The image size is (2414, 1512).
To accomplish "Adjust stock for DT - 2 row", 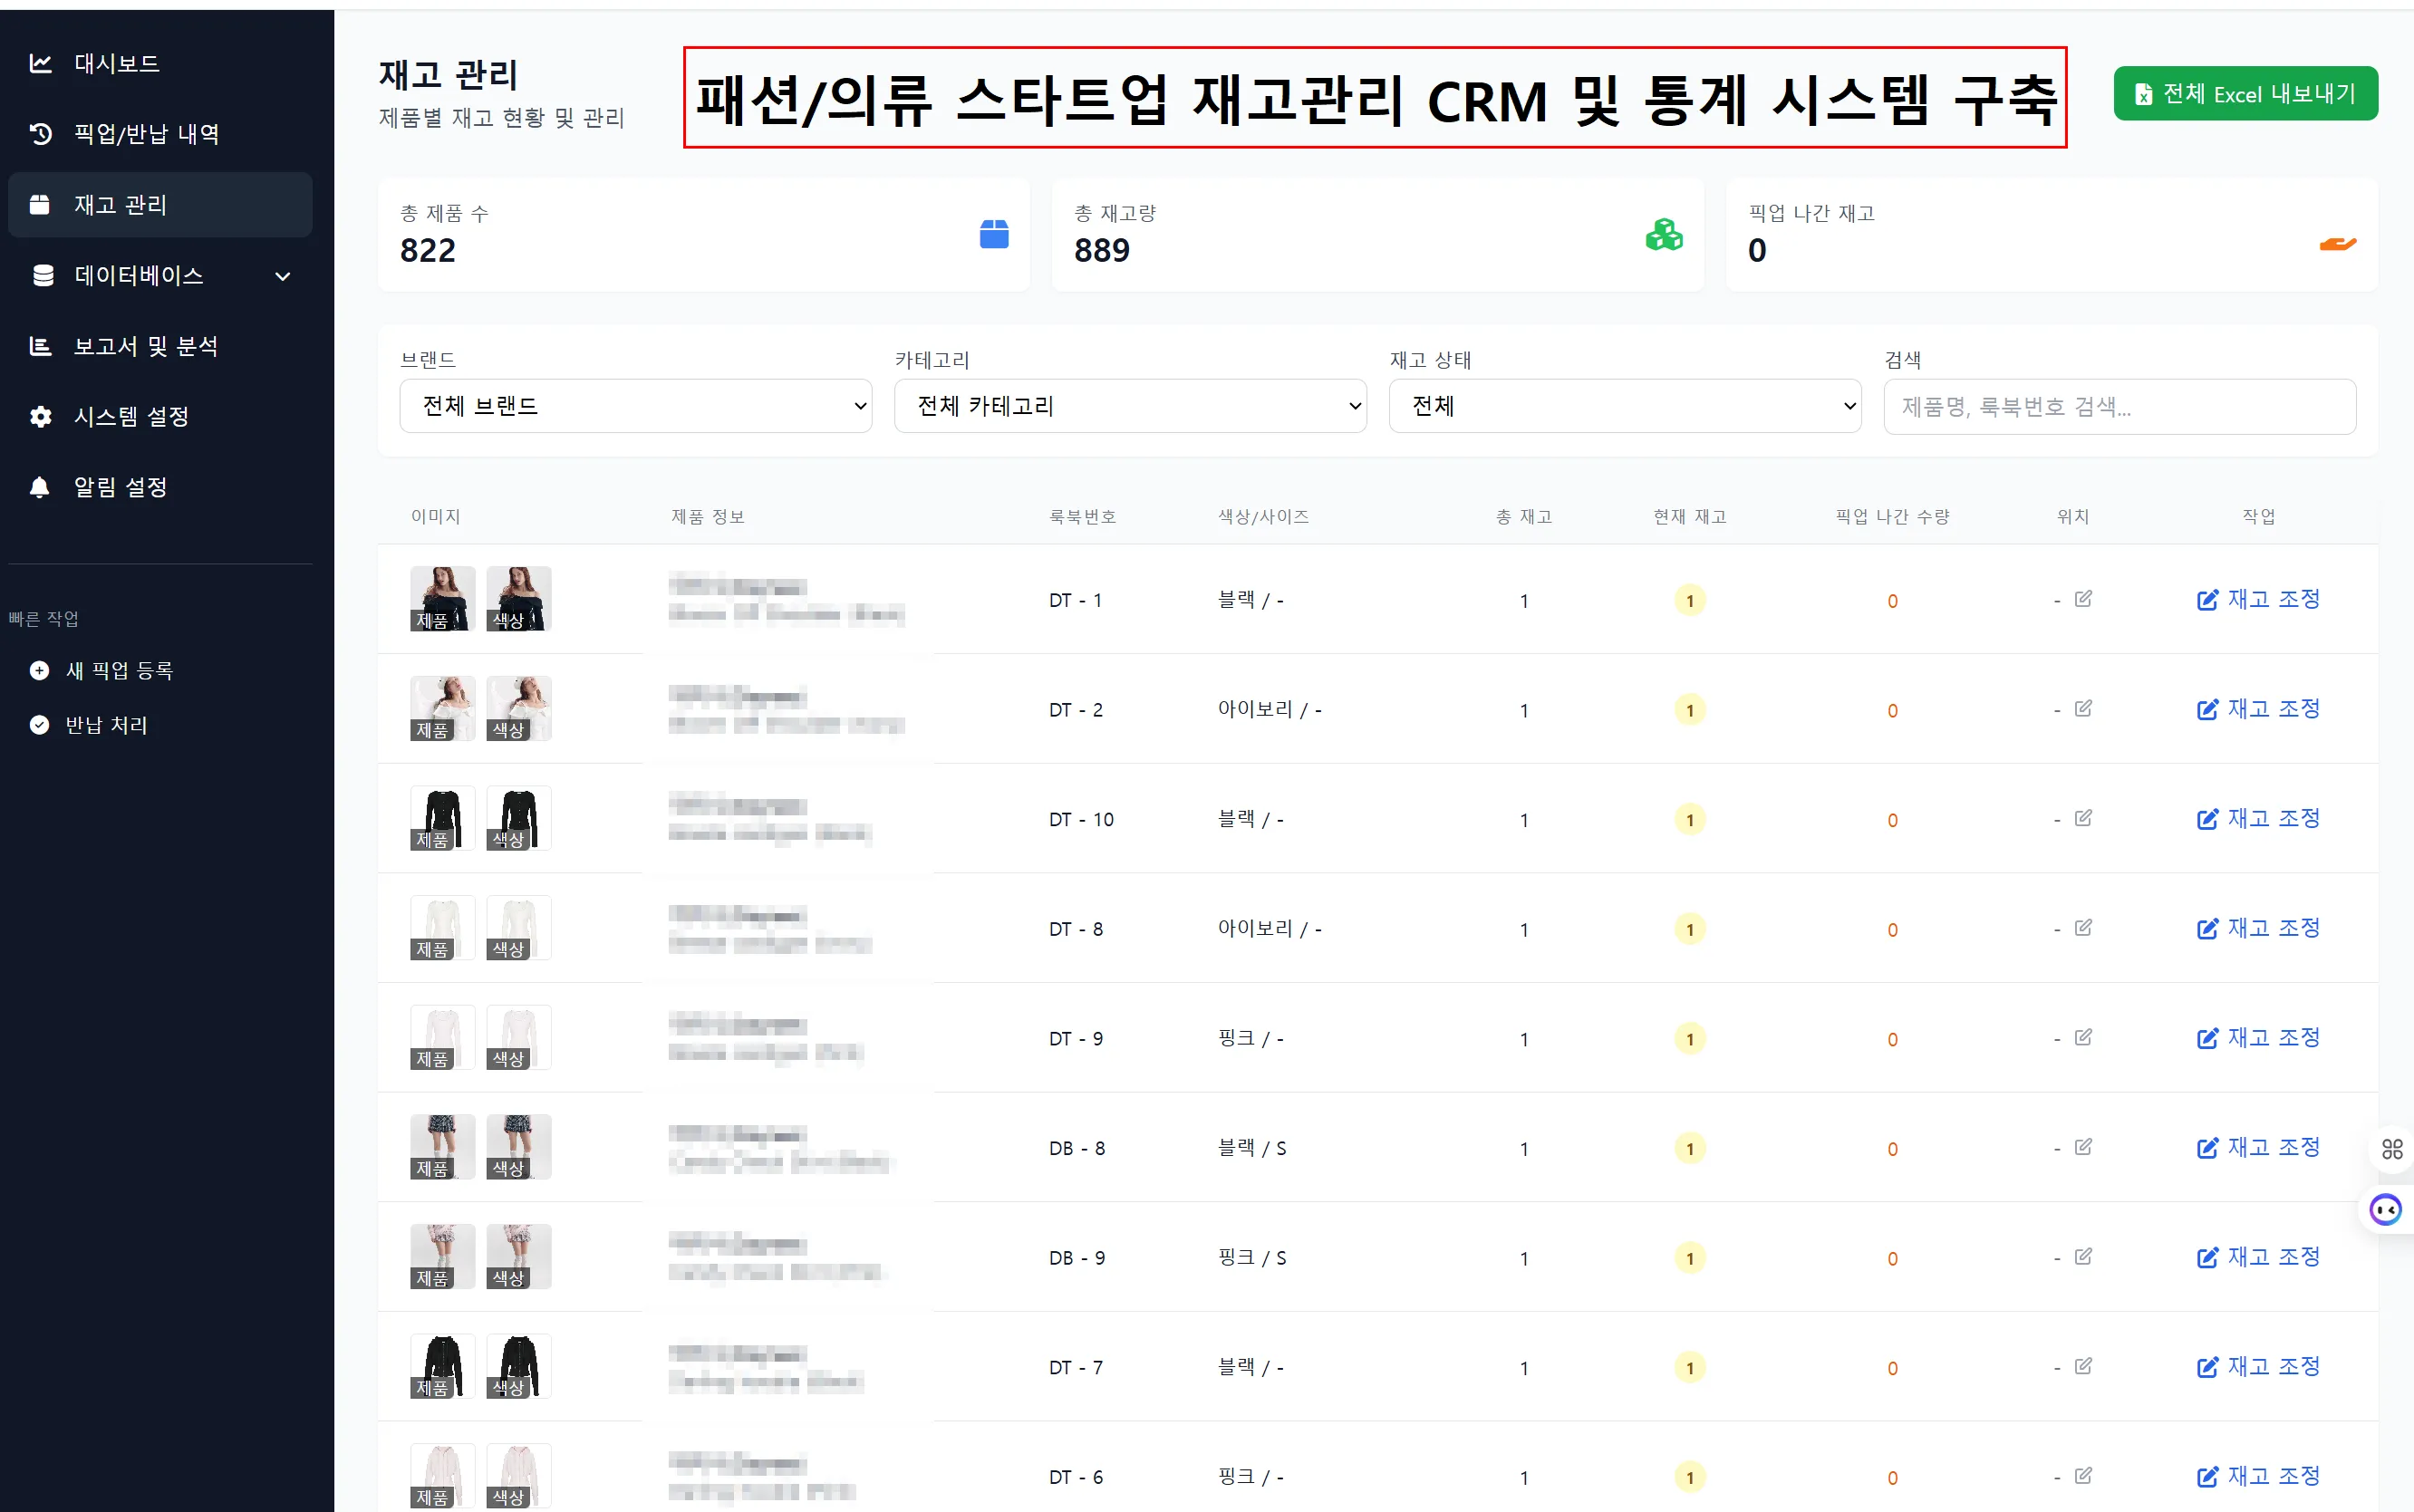I will click(2258, 710).
